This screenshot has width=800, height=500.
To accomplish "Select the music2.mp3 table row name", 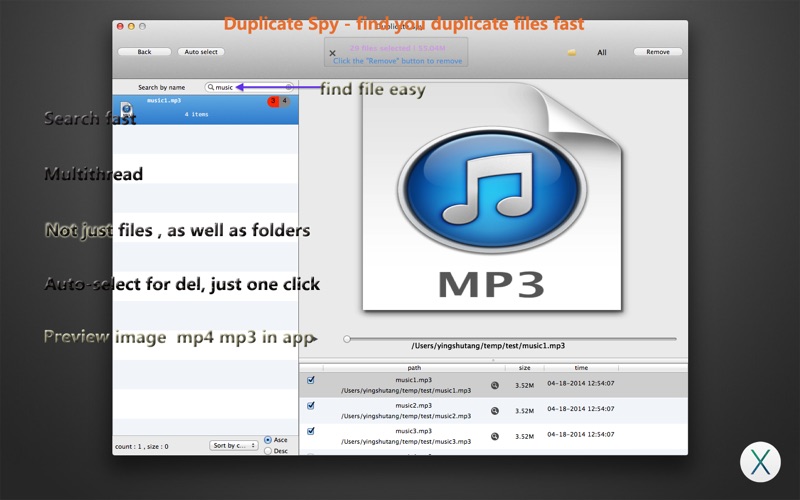I will (x=414, y=405).
